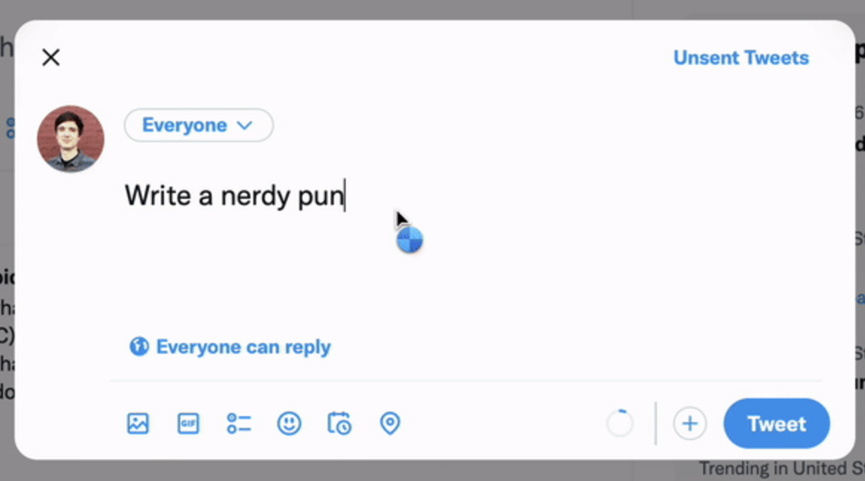Add another tweet with the plus button
The image size is (865, 481).
[689, 424]
